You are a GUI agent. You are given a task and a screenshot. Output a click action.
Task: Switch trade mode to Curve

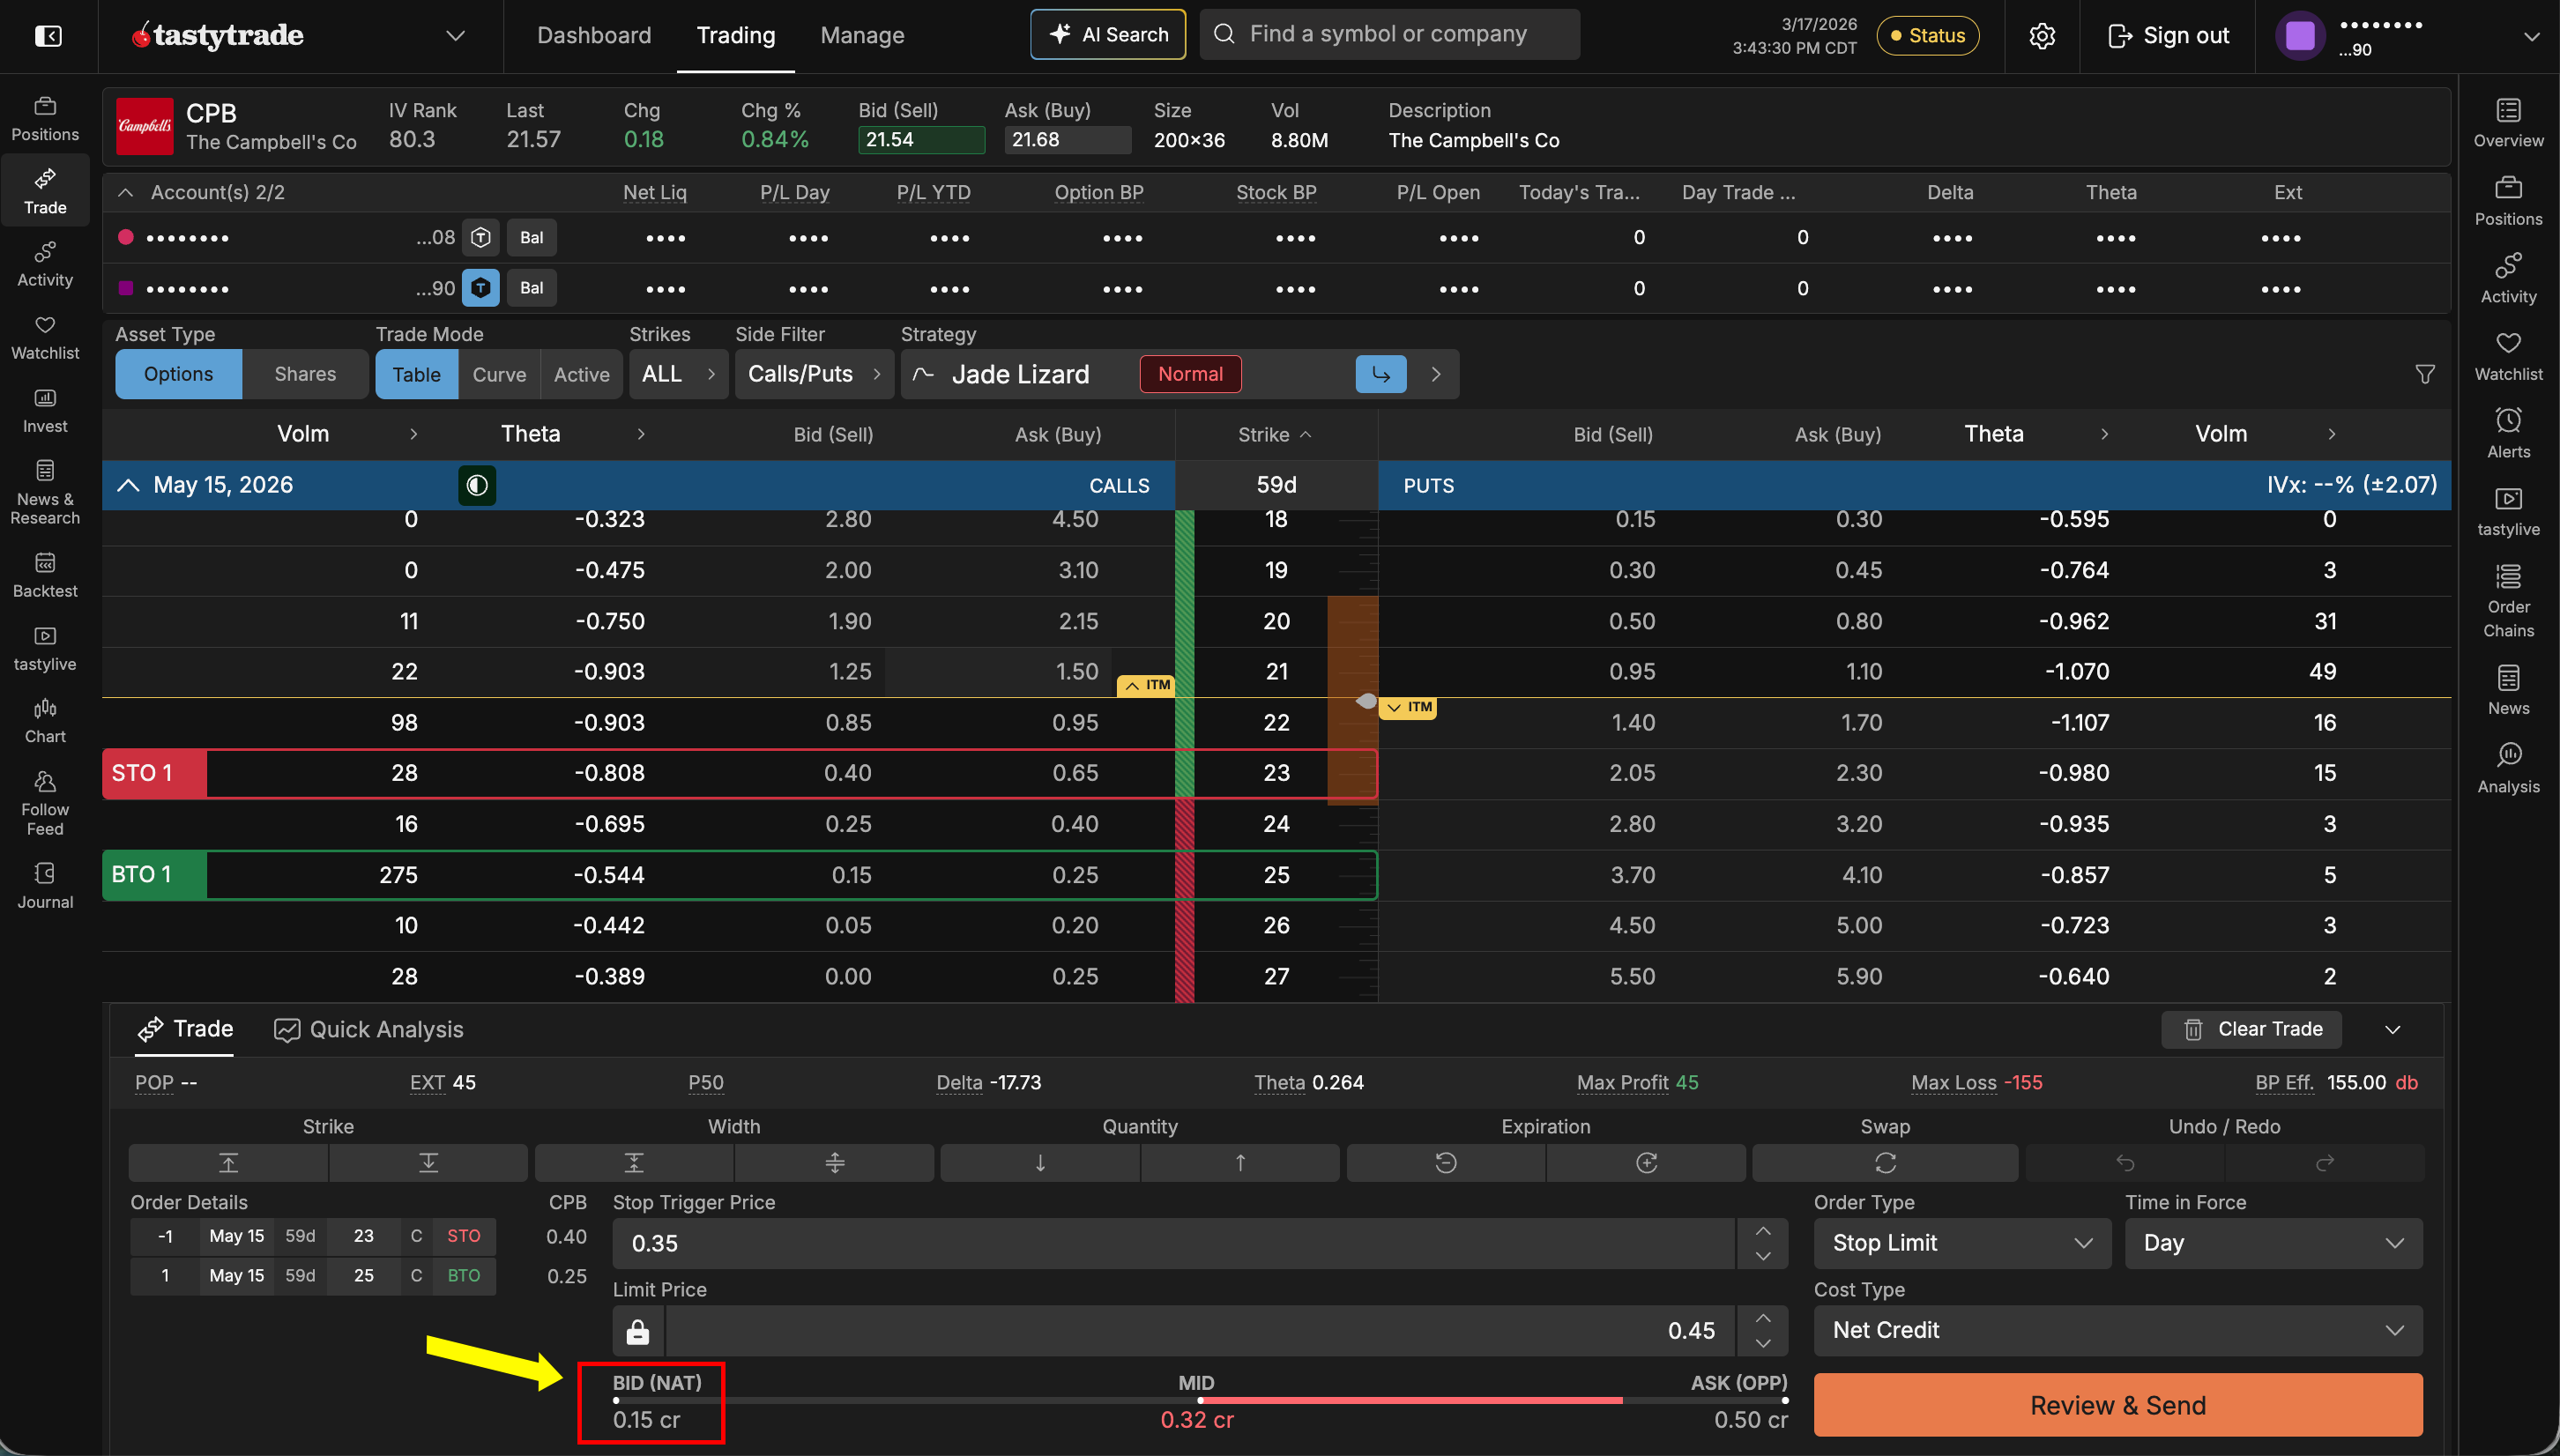[499, 374]
